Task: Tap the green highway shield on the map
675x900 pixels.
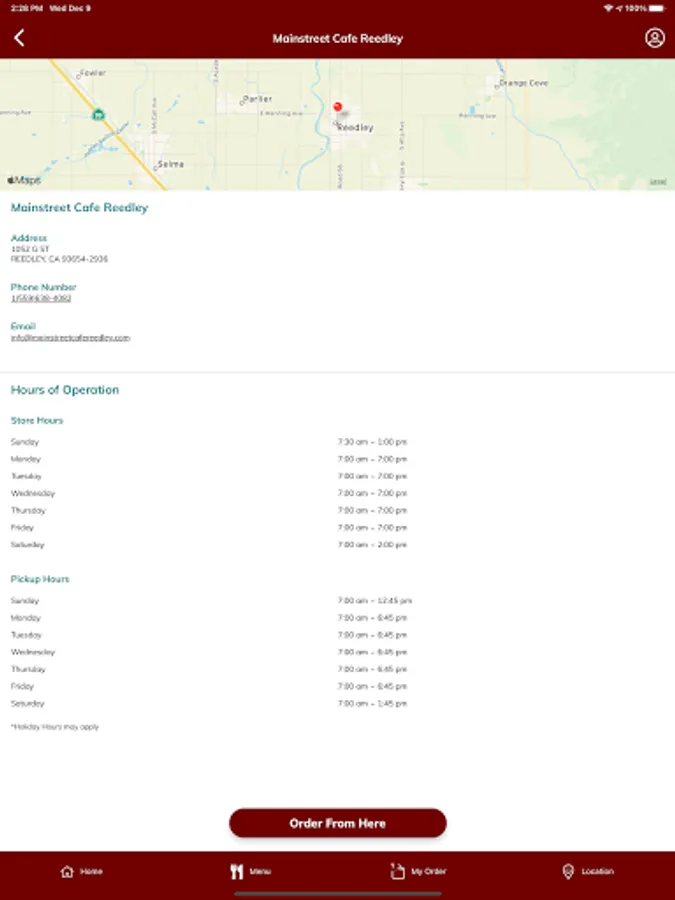Action: (x=98, y=114)
